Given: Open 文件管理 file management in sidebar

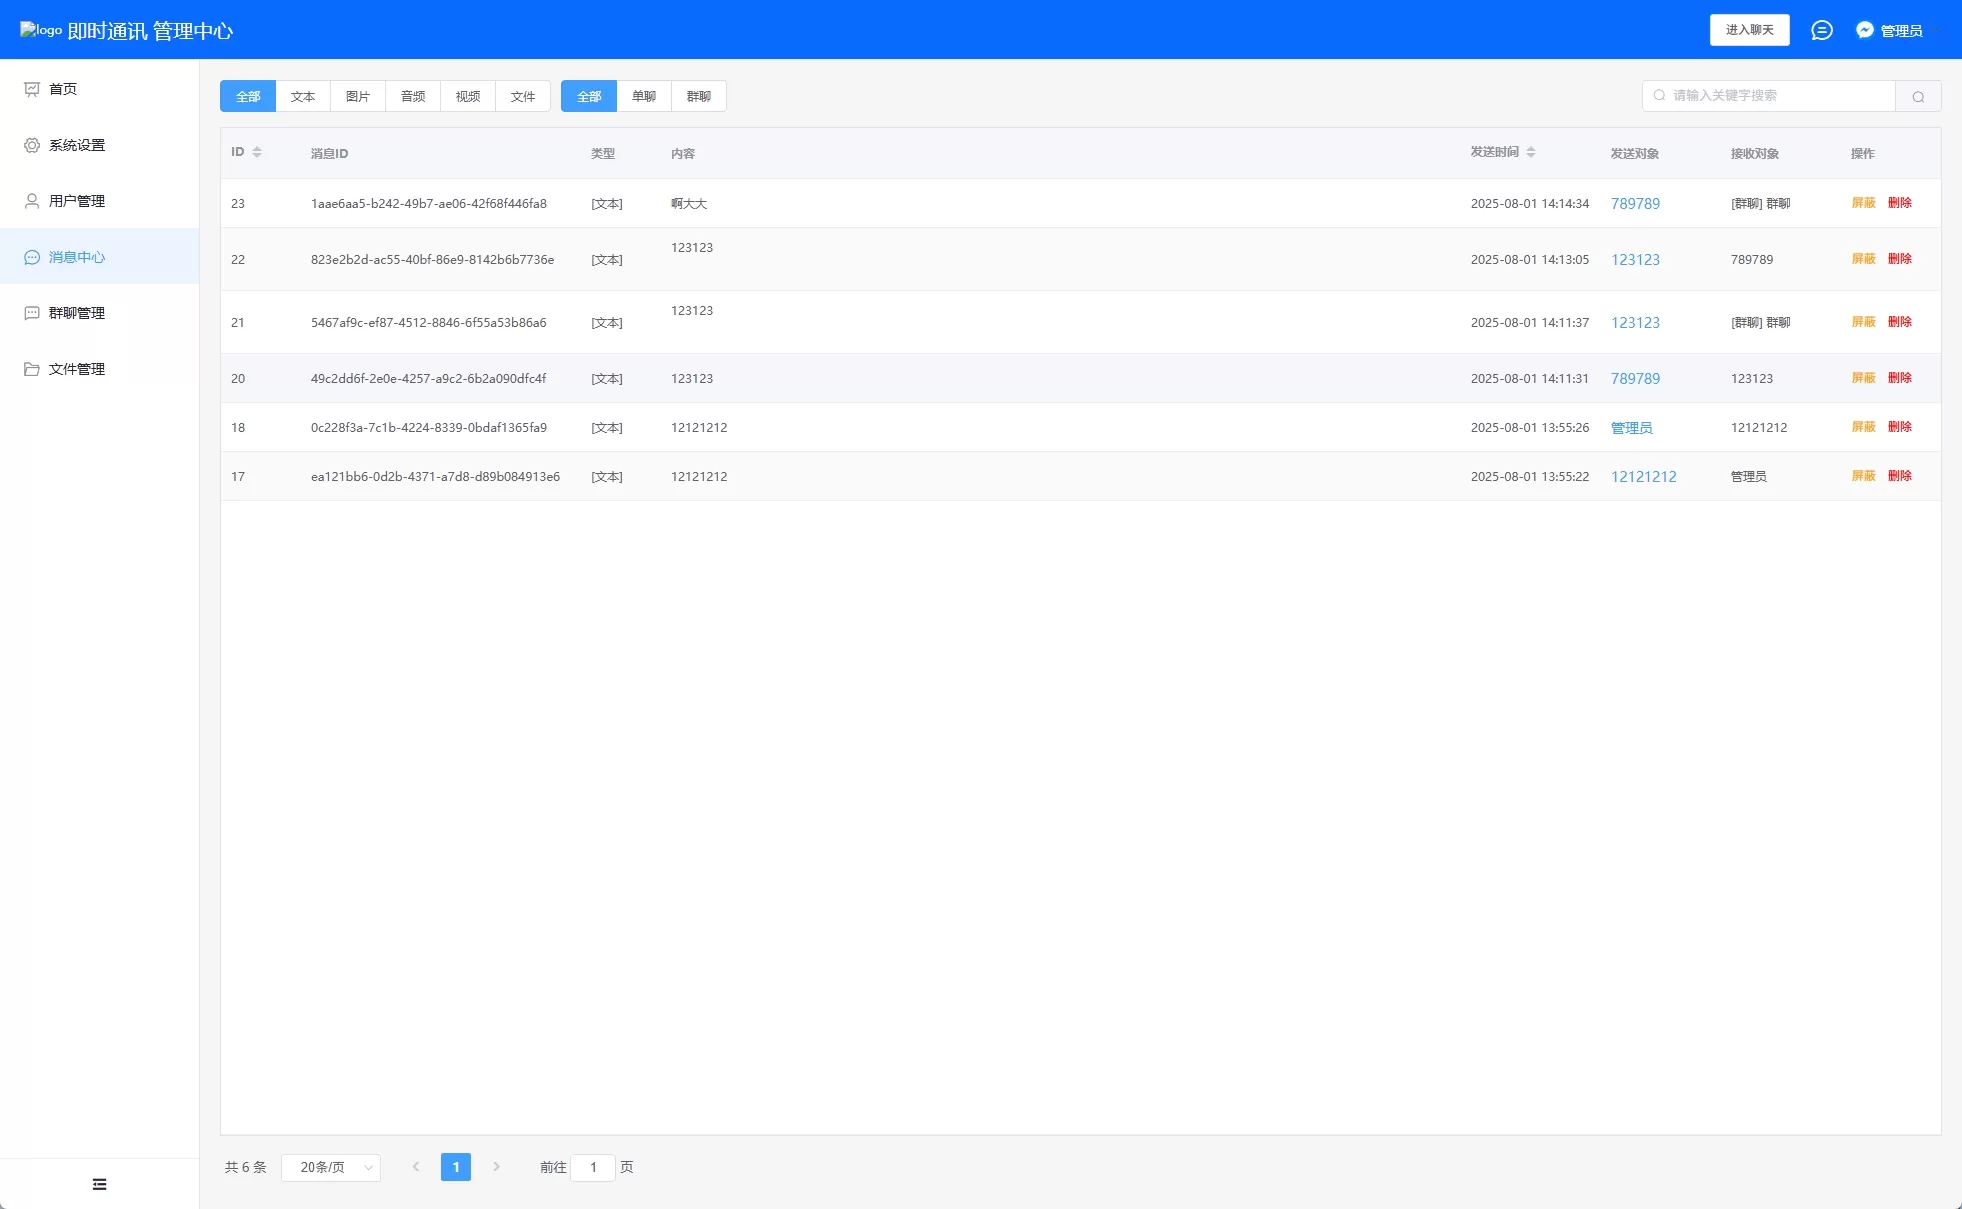Looking at the screenshot, I should [x=76, y=369].
